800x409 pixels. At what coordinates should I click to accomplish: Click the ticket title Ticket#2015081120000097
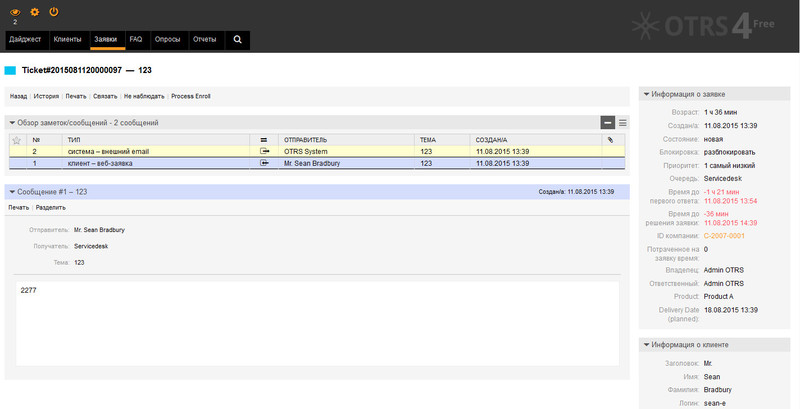click(x=72, y=70)
